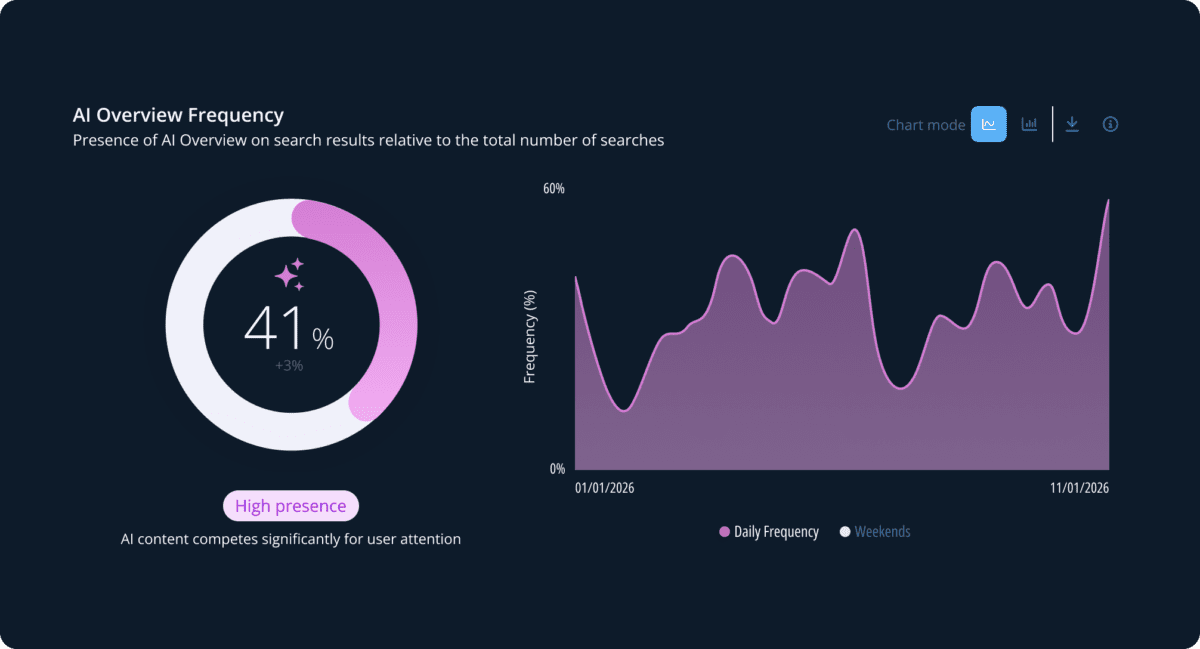Click the High presence badge
The height and width of the screenshot is (649, 1200).
pyautogui.click(x=290, y=506)
